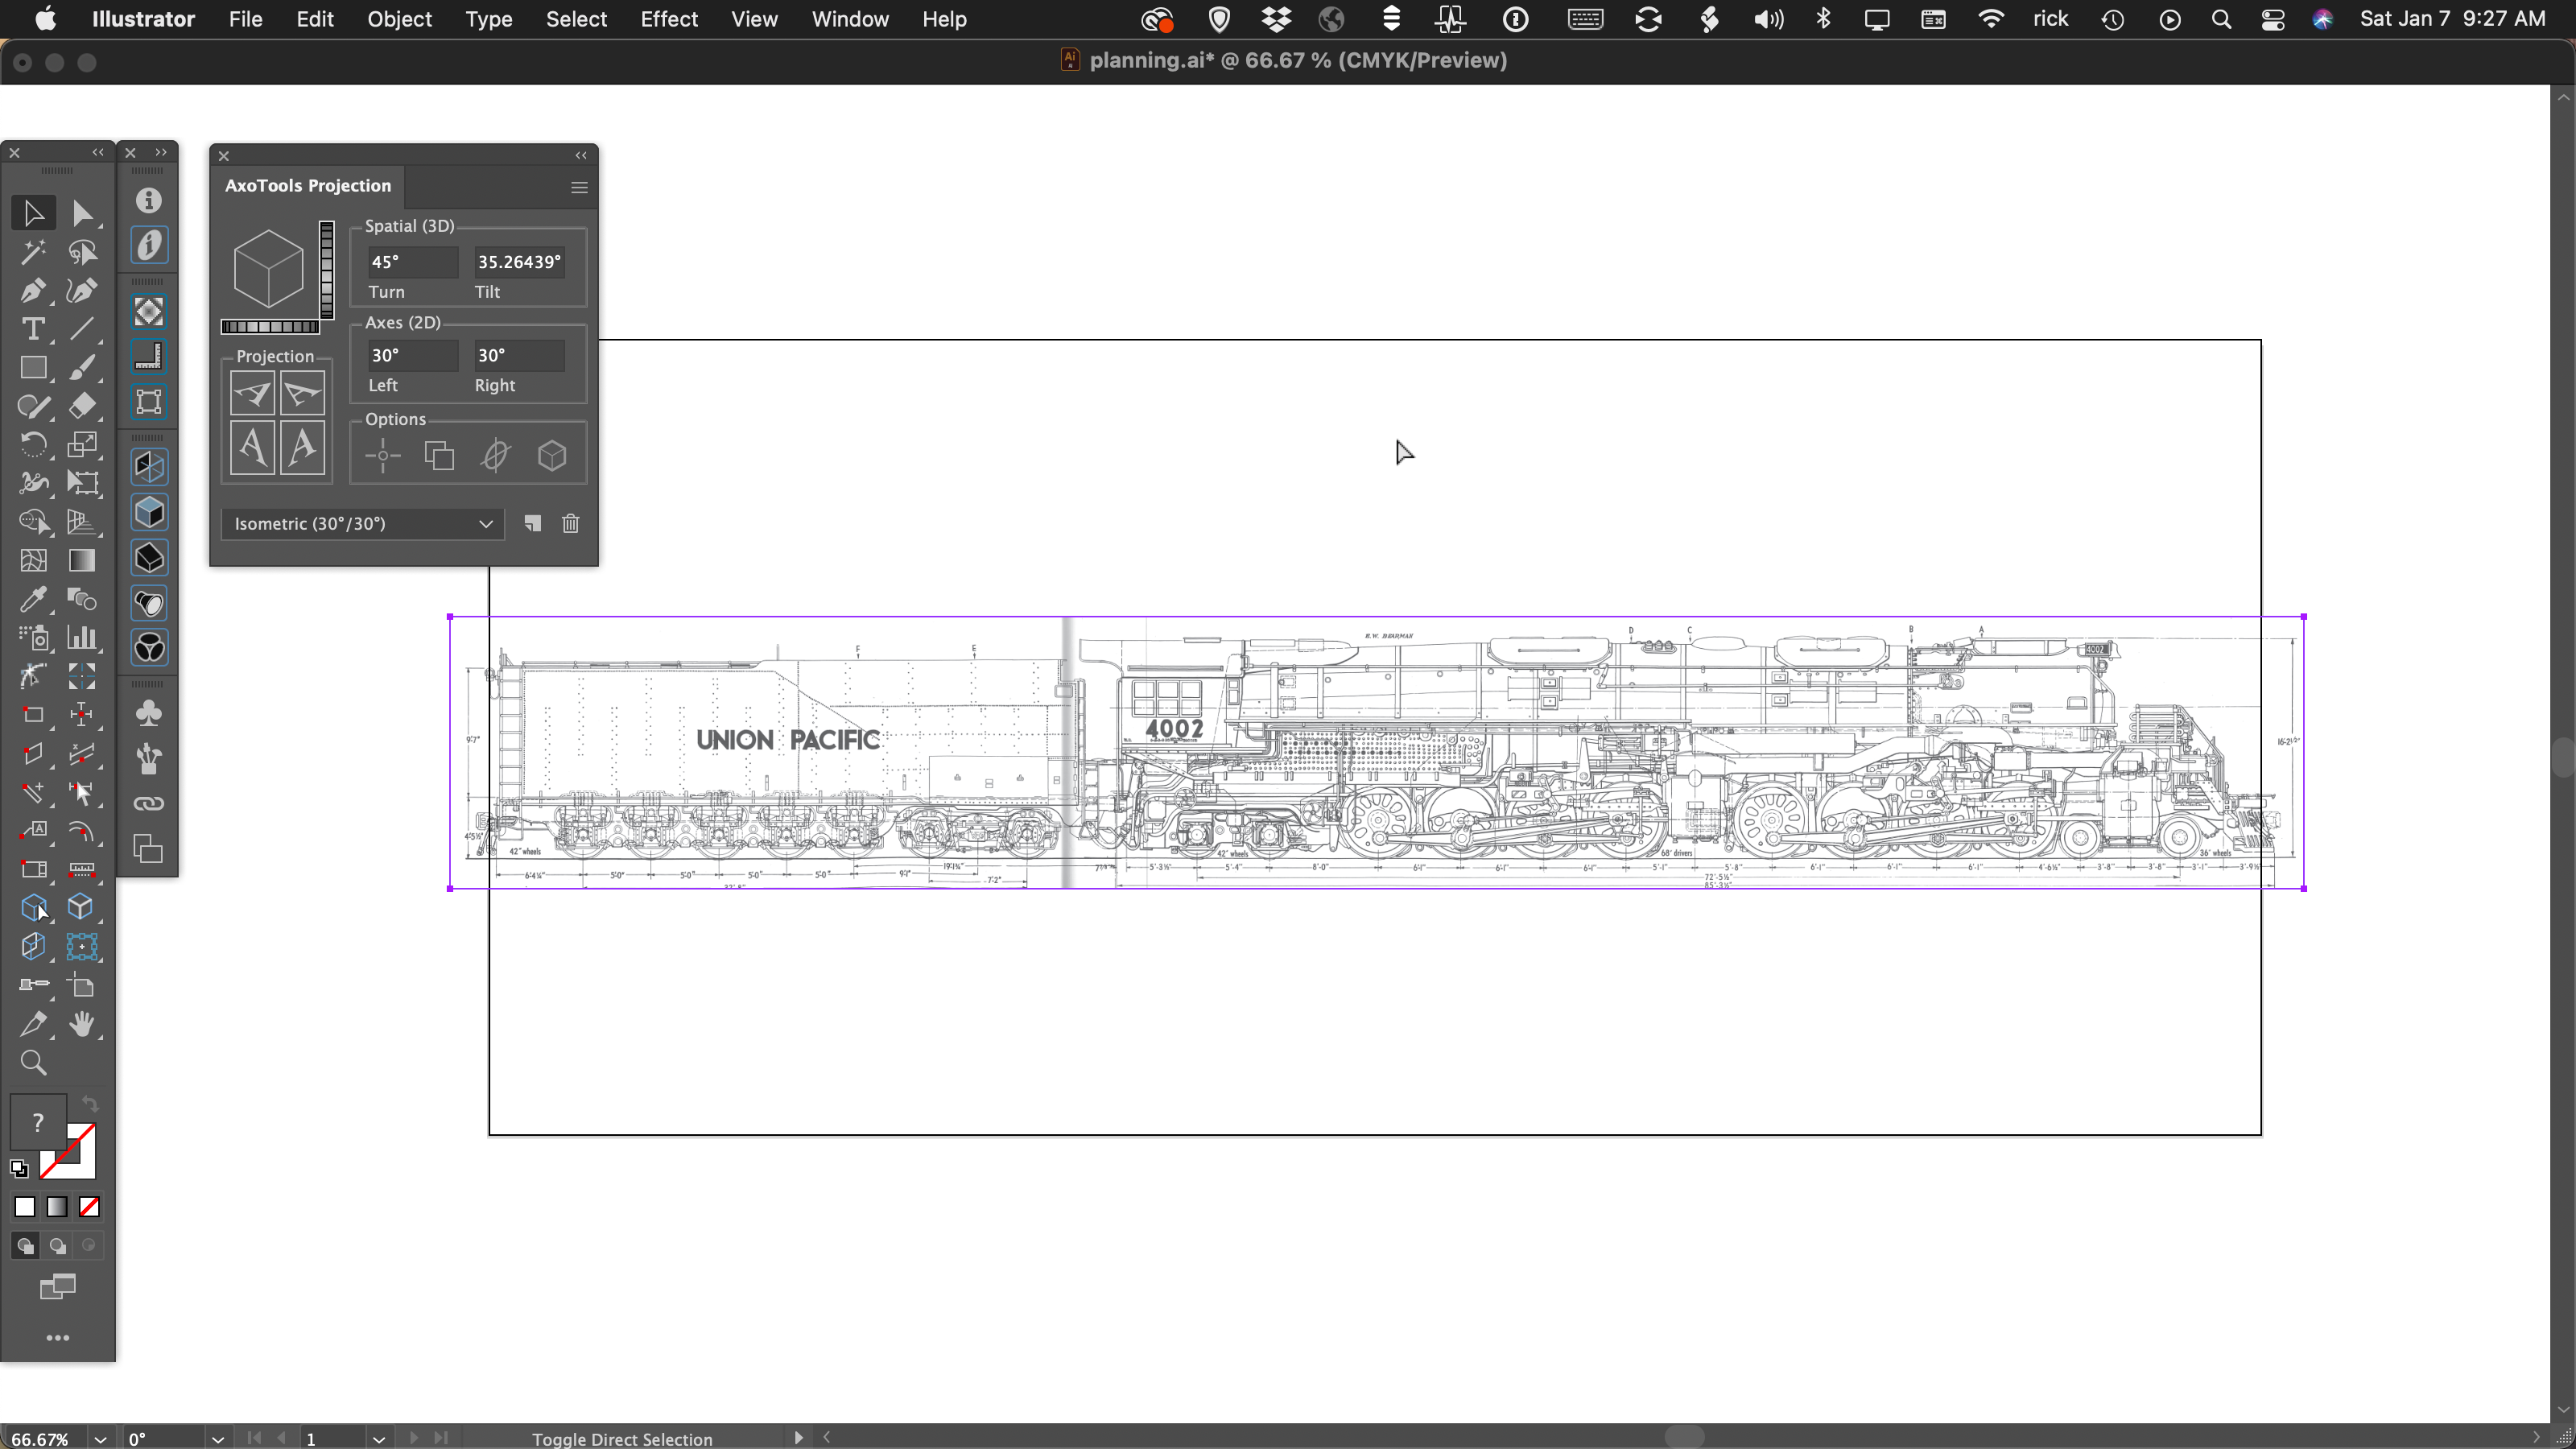
Task: Enable the cube face projection option
Action: (x=552, y=456)
